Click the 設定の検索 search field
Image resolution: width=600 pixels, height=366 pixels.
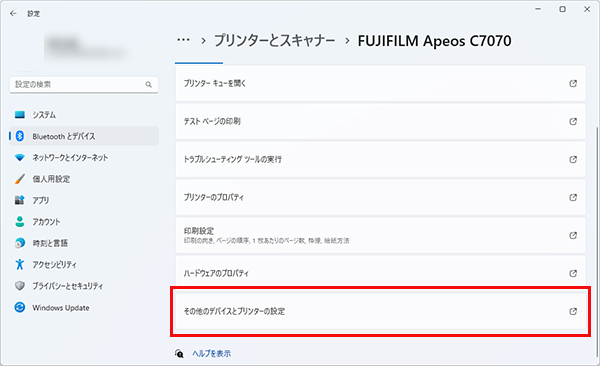[84, 85]
